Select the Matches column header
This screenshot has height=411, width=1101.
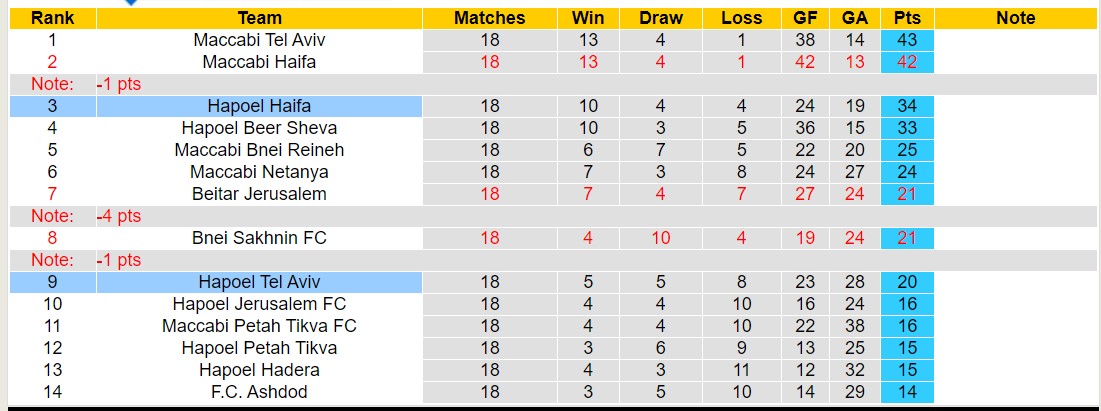pos(489,18)
